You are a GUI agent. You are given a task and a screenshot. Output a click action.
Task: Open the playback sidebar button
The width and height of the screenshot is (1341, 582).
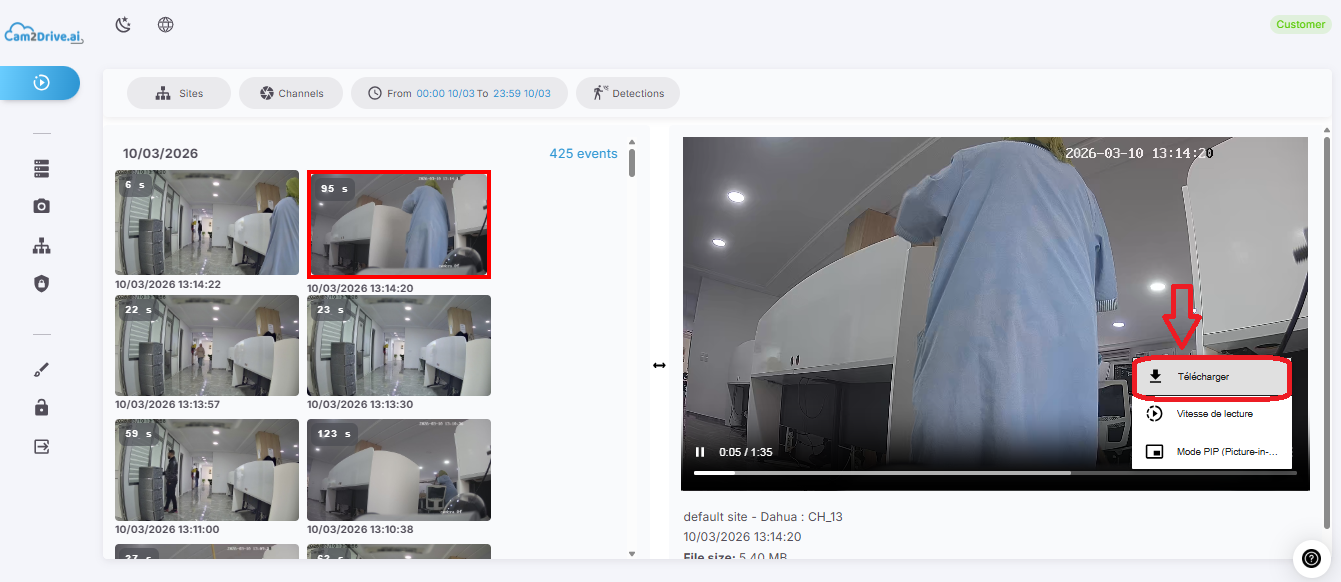pos(40,83)
